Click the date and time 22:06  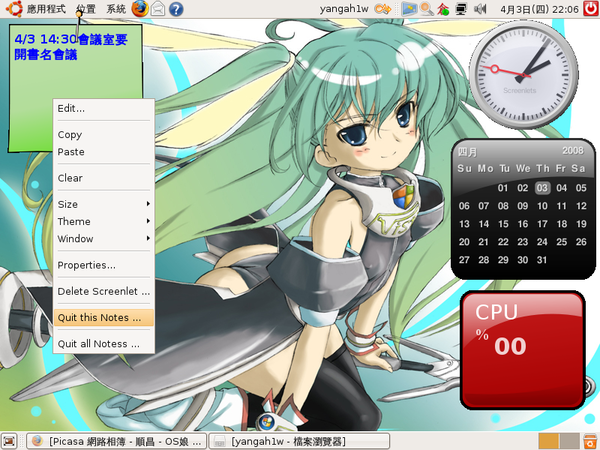pos(539,9)
